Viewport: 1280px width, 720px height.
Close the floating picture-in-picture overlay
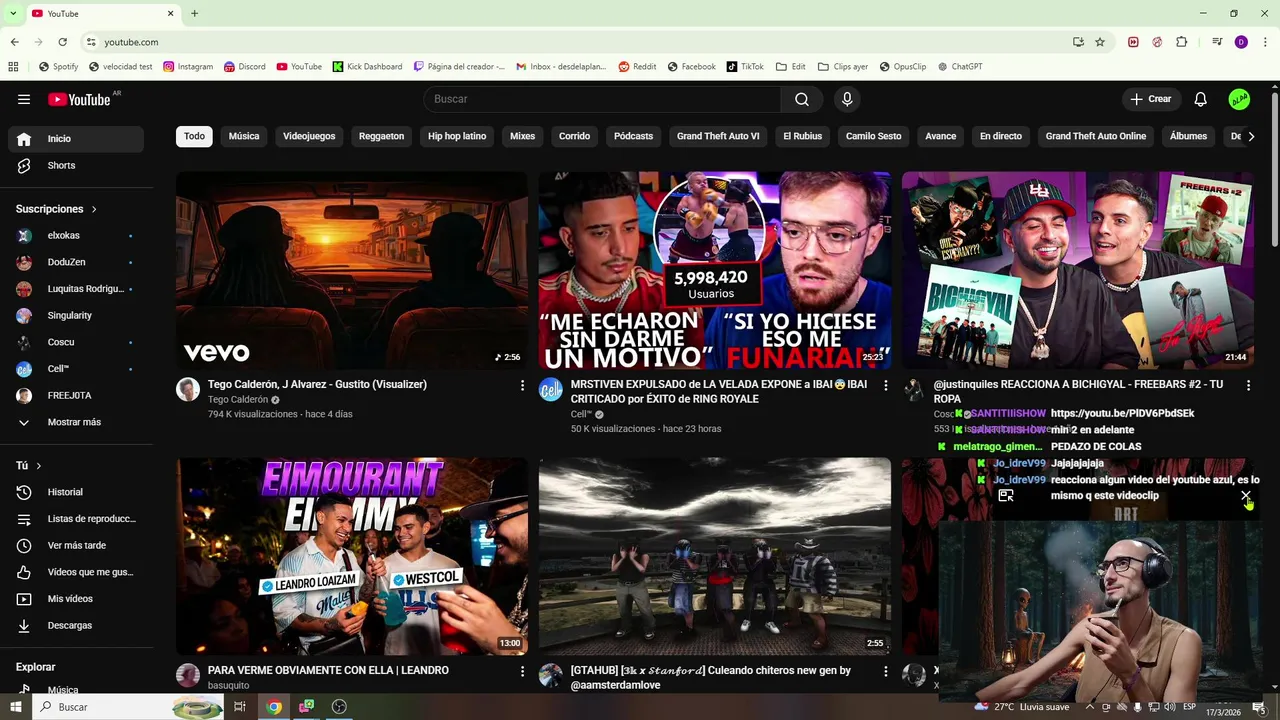pos(1245,495)
